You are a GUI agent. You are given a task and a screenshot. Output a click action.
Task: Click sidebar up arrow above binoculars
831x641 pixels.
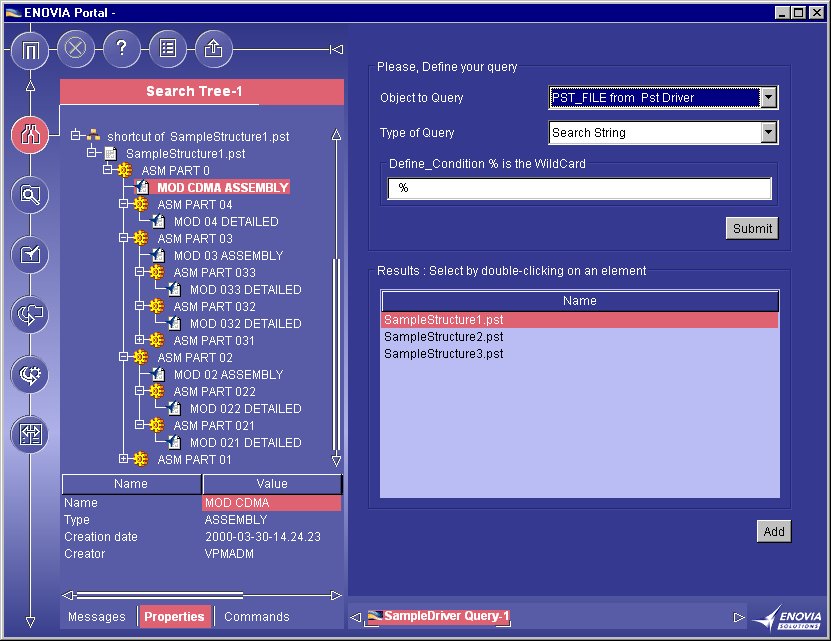[30, 86]
